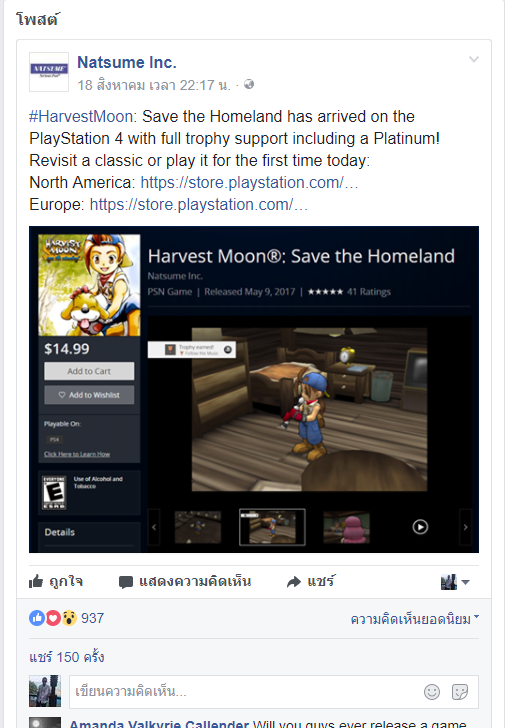The image size is (505, 728).
Task: View the 150 shares link
Action: 67,657
